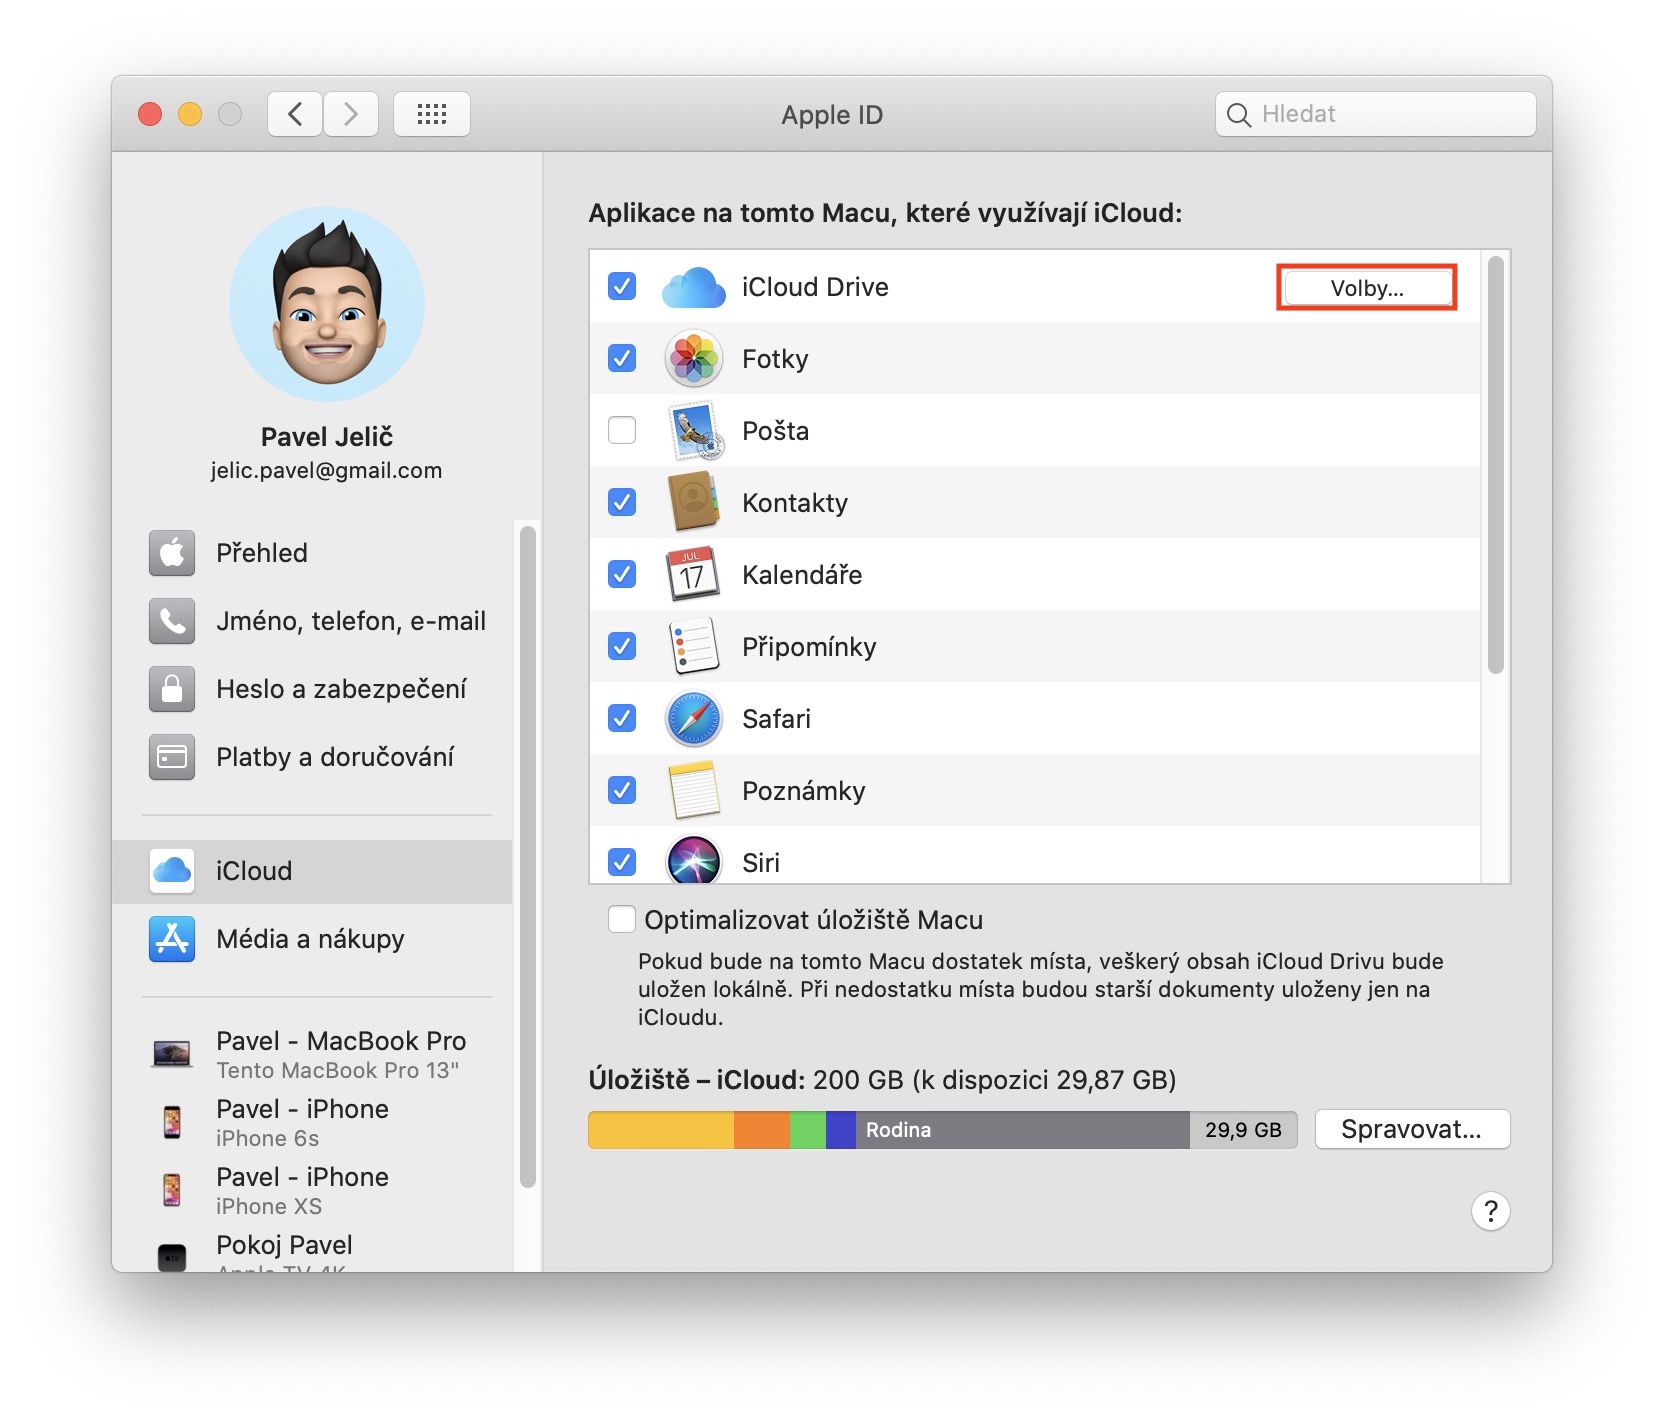Open help with the question mark button
The width and height of the screenshot is (1664, 1420).
1490,1211
